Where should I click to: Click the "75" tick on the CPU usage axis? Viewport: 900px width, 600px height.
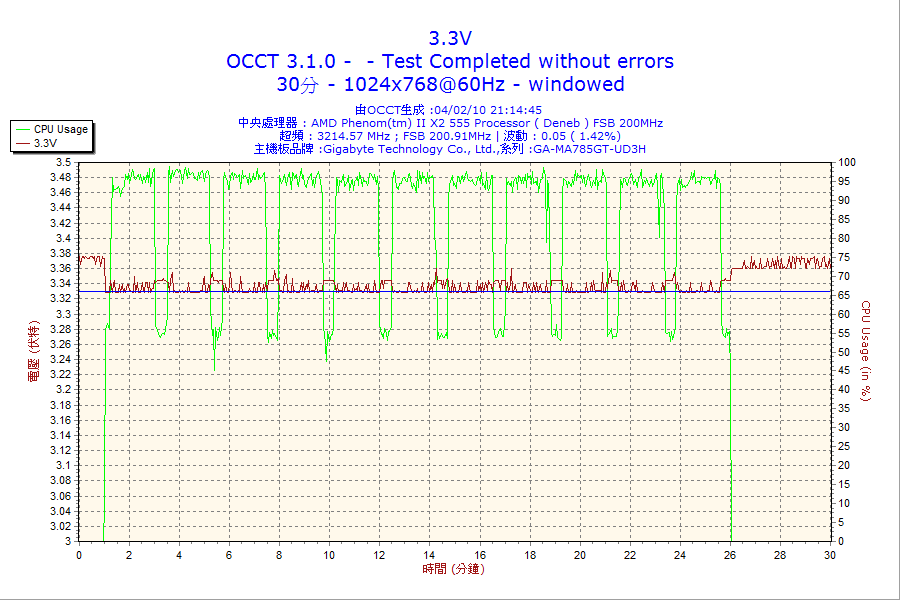pos(844,257)
